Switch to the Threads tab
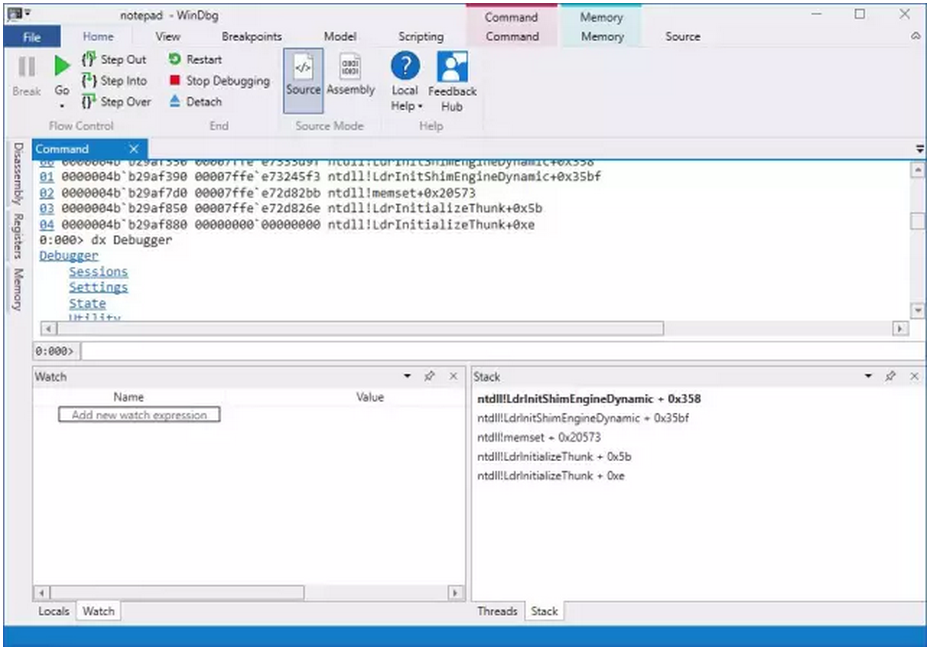Viewport: 929px width, 652px height. point(497,611)
